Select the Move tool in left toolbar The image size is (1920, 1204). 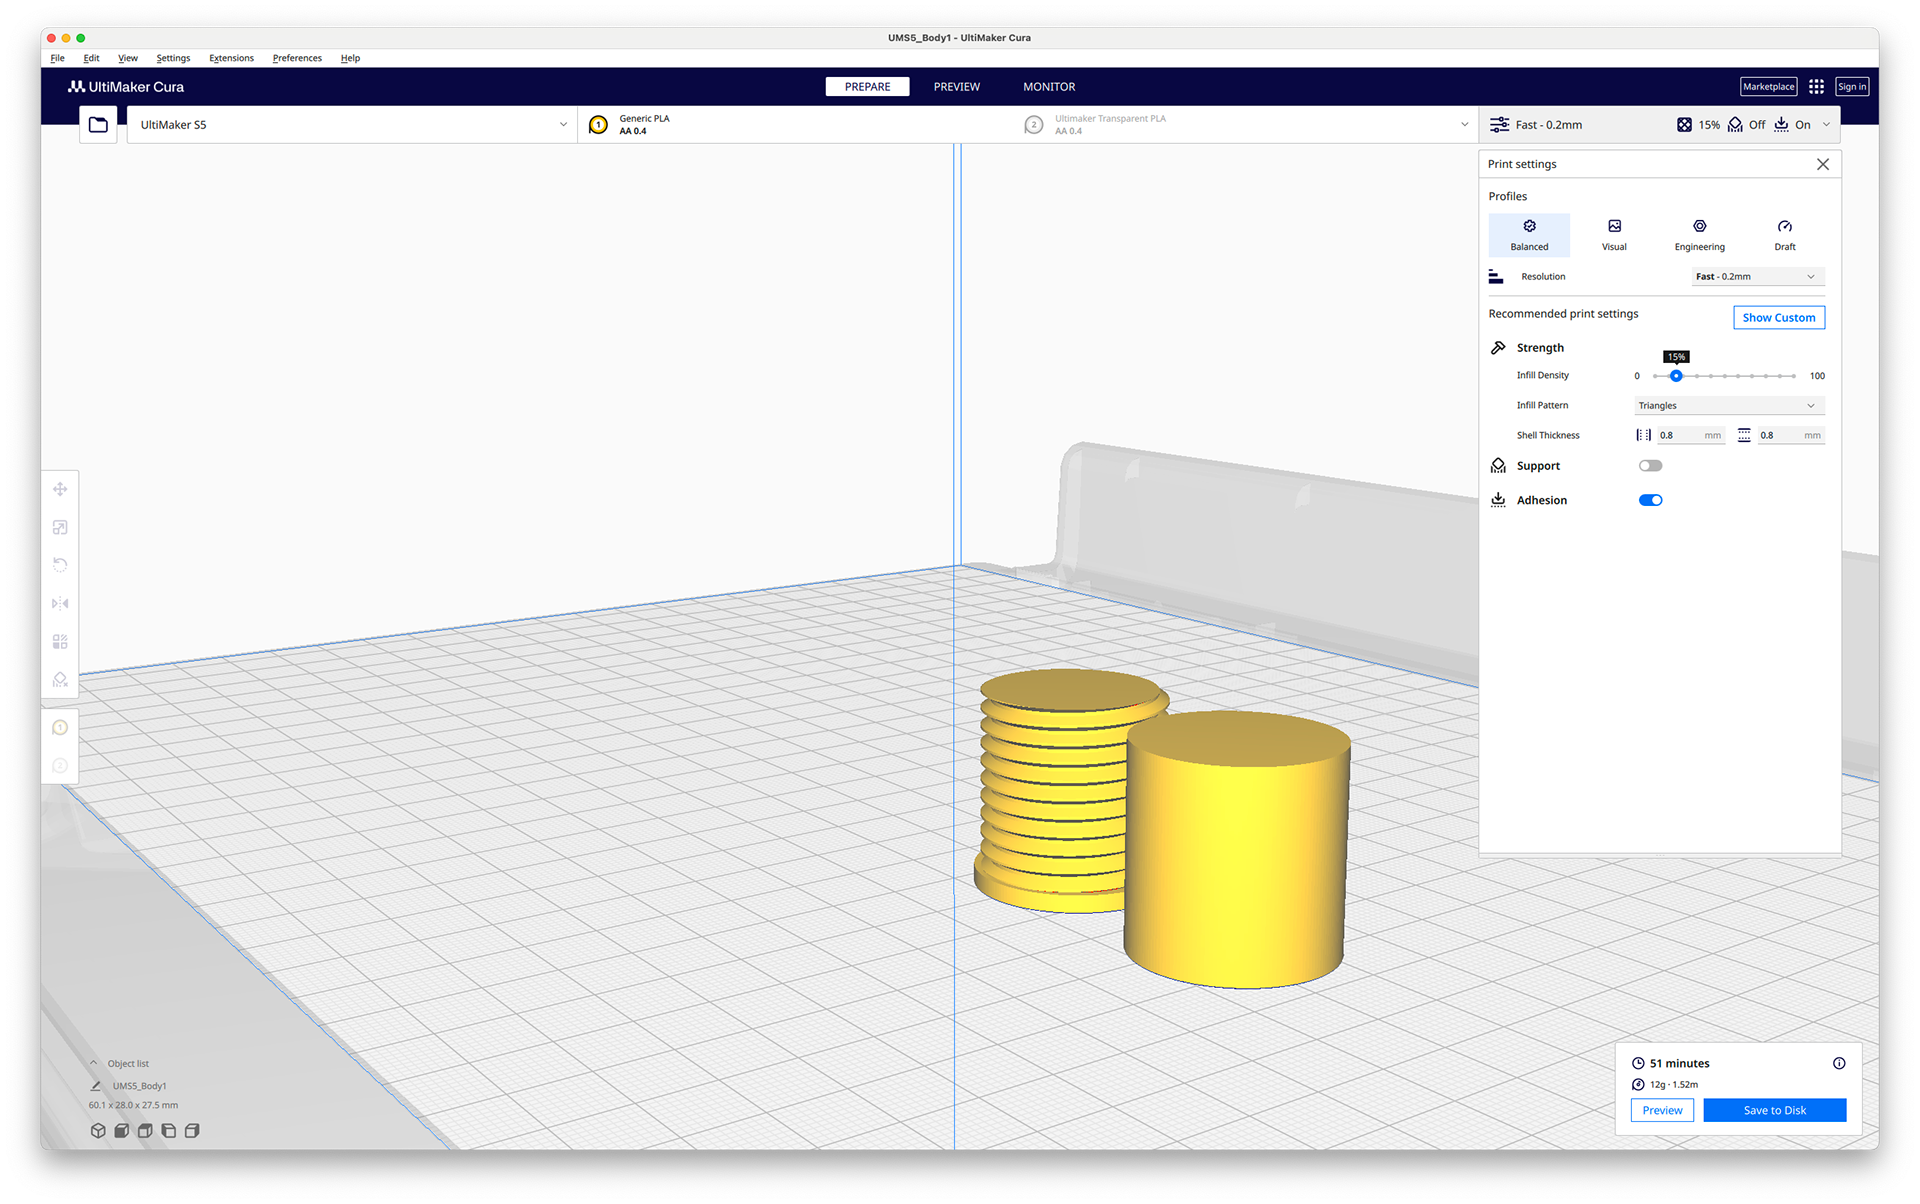point(60,489)
